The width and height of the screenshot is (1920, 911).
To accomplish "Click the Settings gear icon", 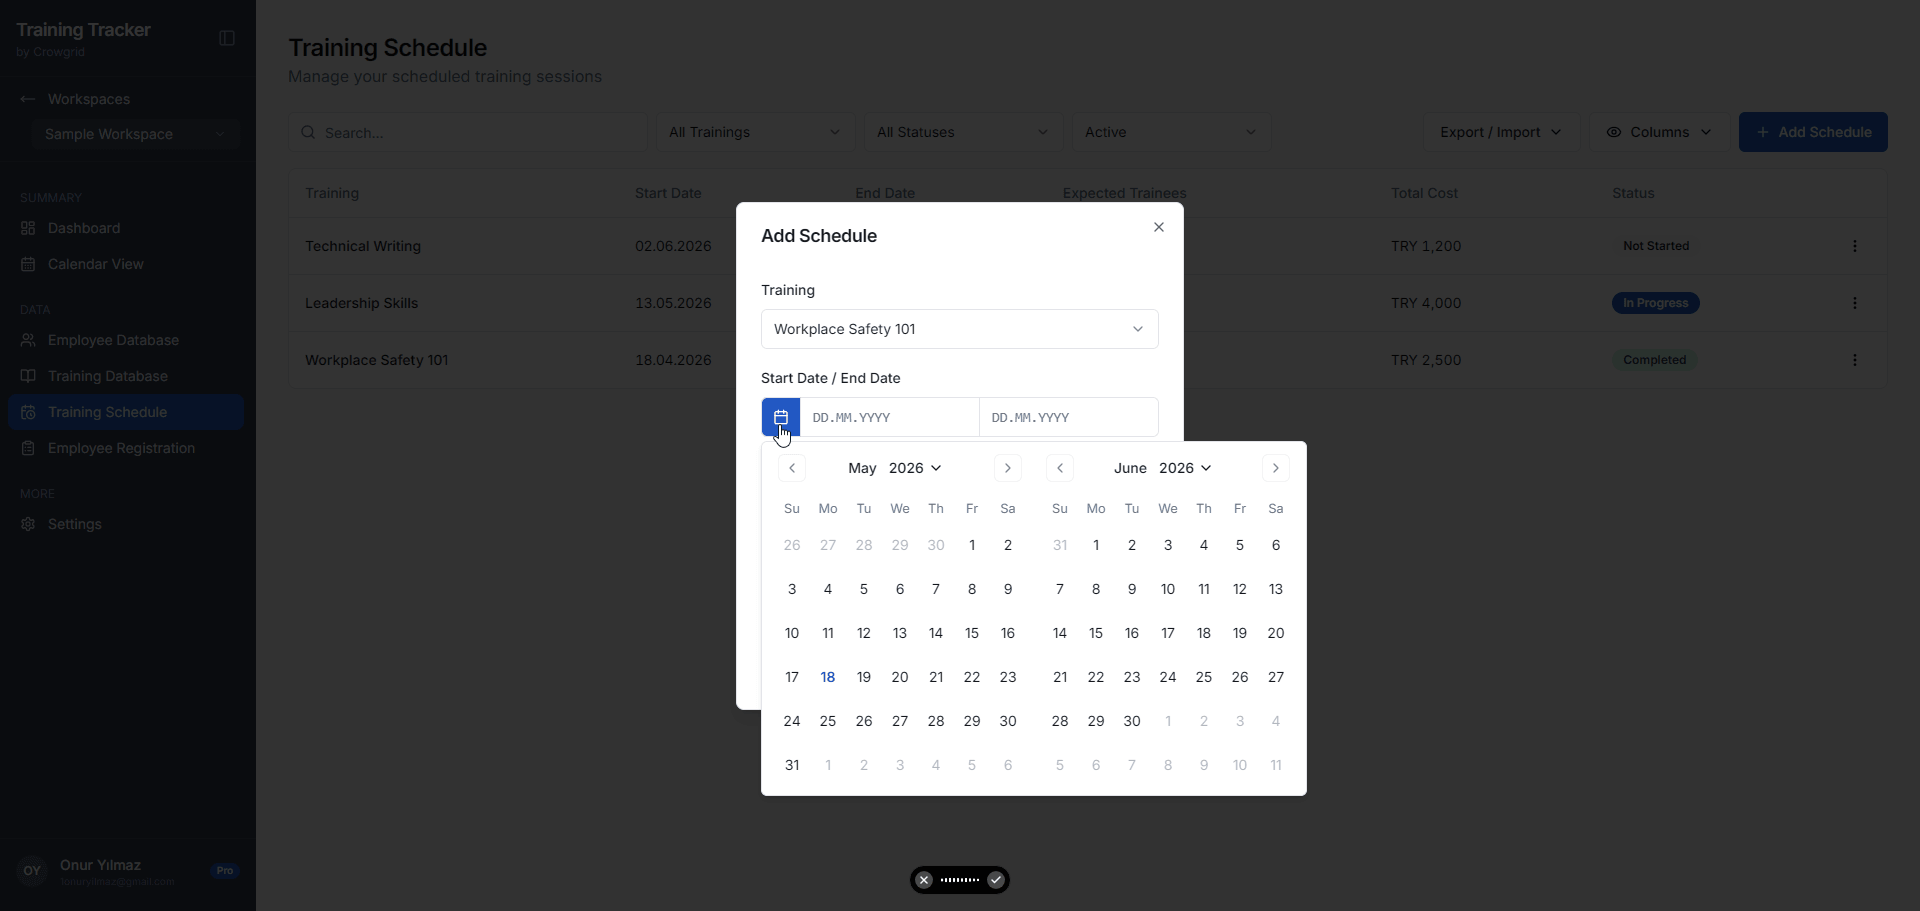I will point(28,524).
